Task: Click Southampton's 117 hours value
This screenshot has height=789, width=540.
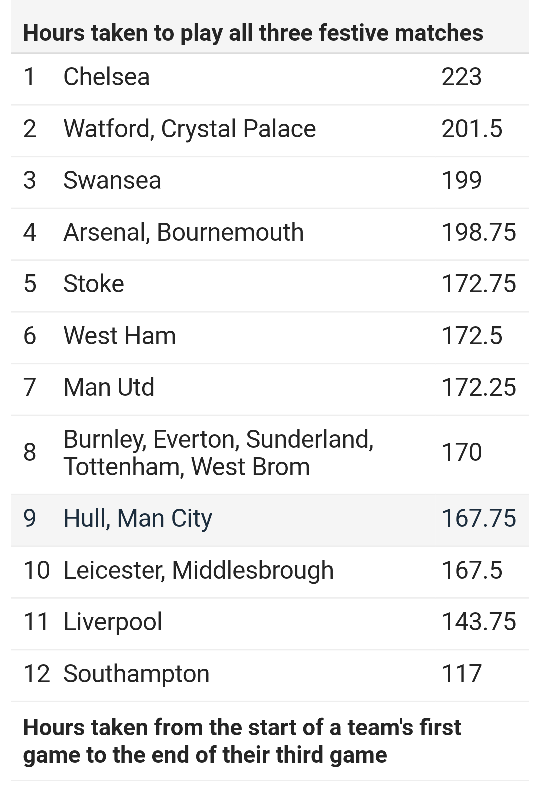Action: pyautogui.click(x=461, y=674)
